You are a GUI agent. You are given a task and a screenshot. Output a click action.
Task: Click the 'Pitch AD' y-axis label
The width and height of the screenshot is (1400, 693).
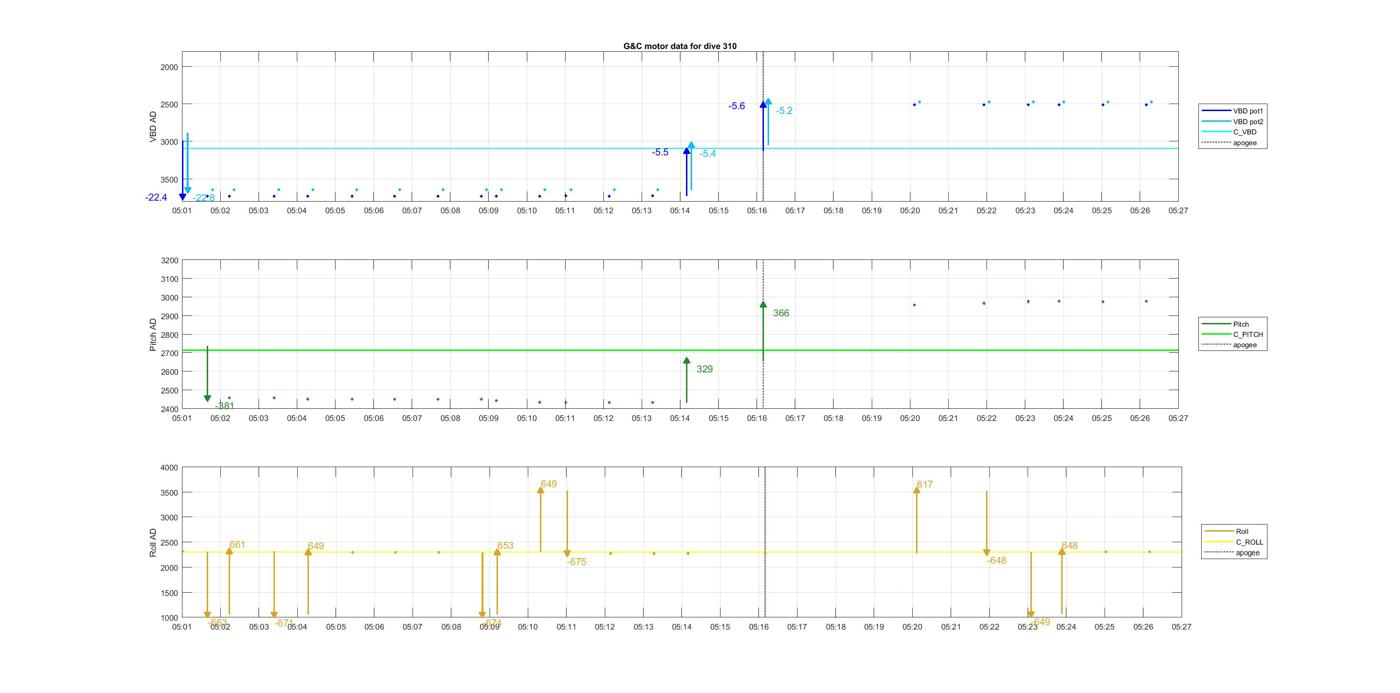click(x=153, y=334)
